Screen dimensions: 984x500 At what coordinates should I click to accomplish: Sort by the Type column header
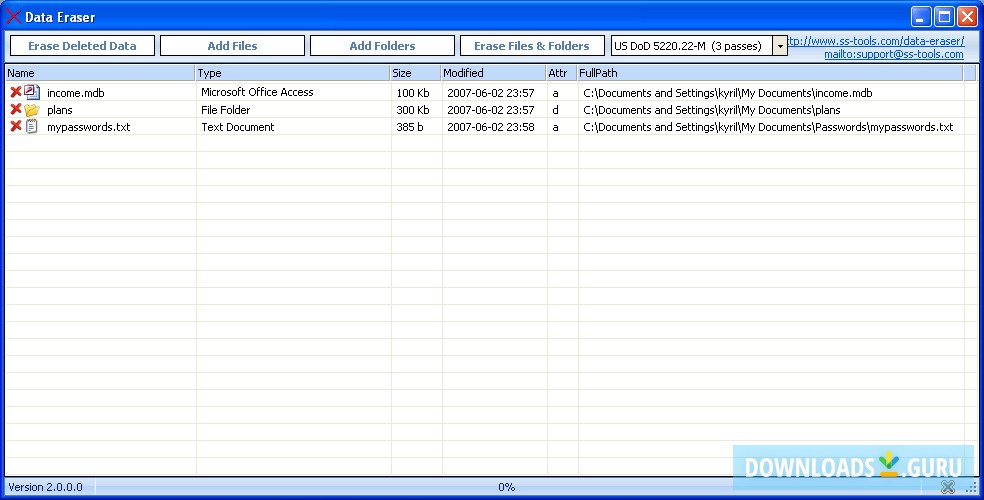292,73
